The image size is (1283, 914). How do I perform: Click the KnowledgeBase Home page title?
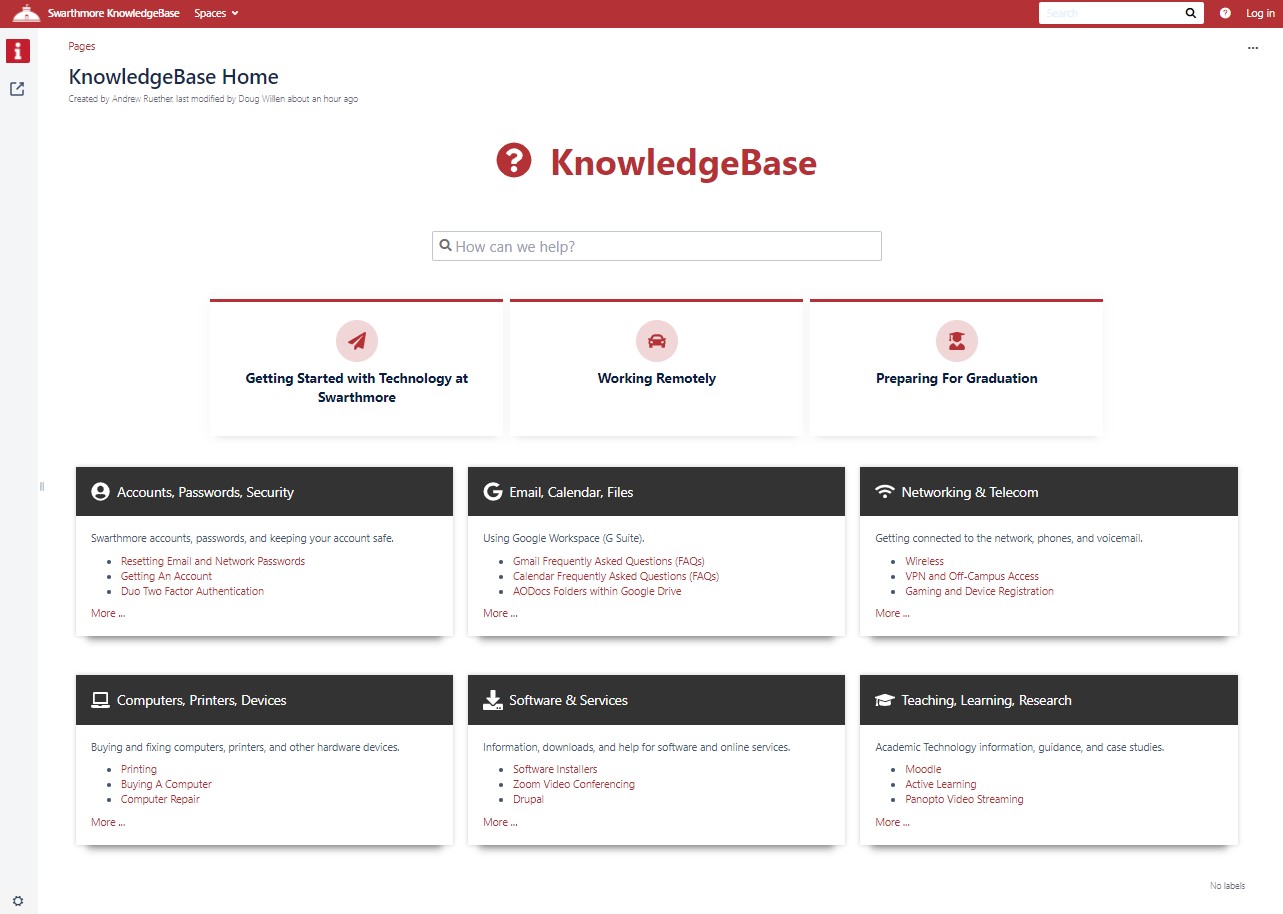tap(173, 77)
